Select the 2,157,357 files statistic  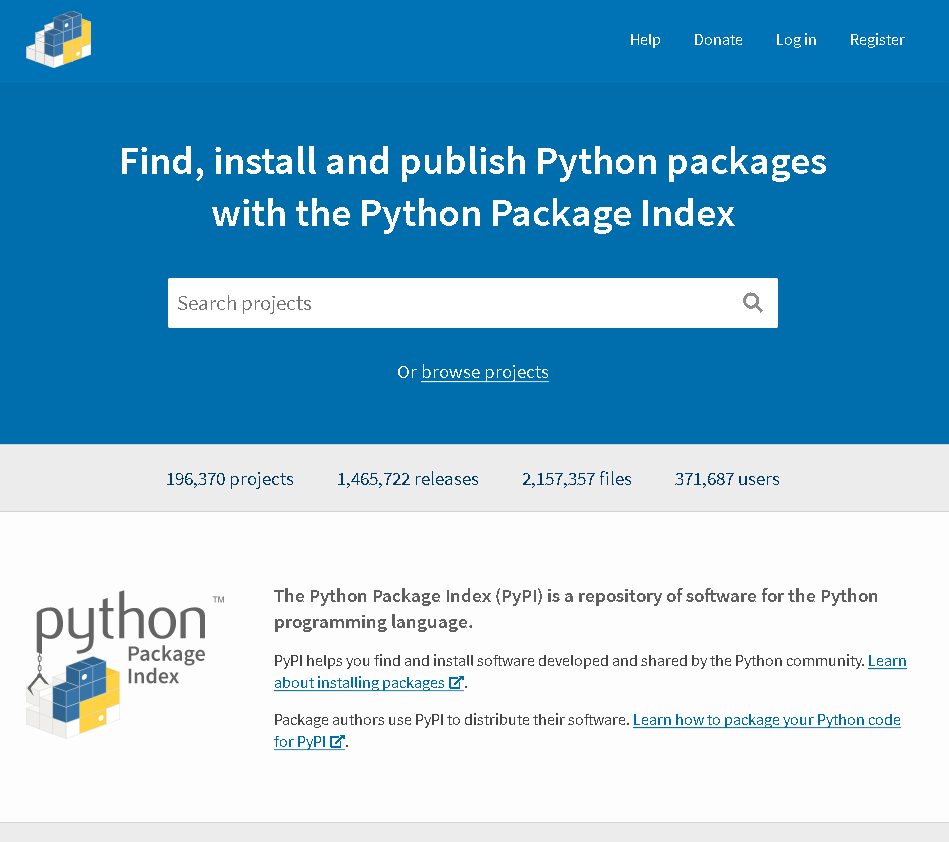tap(577, 479)
